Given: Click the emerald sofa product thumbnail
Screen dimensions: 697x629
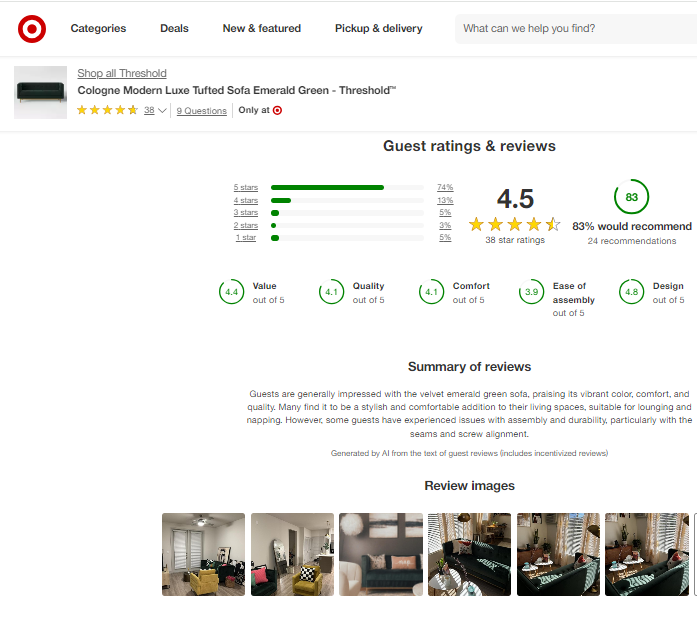Looking at the screenshot, I should click(x=40, y=92).
